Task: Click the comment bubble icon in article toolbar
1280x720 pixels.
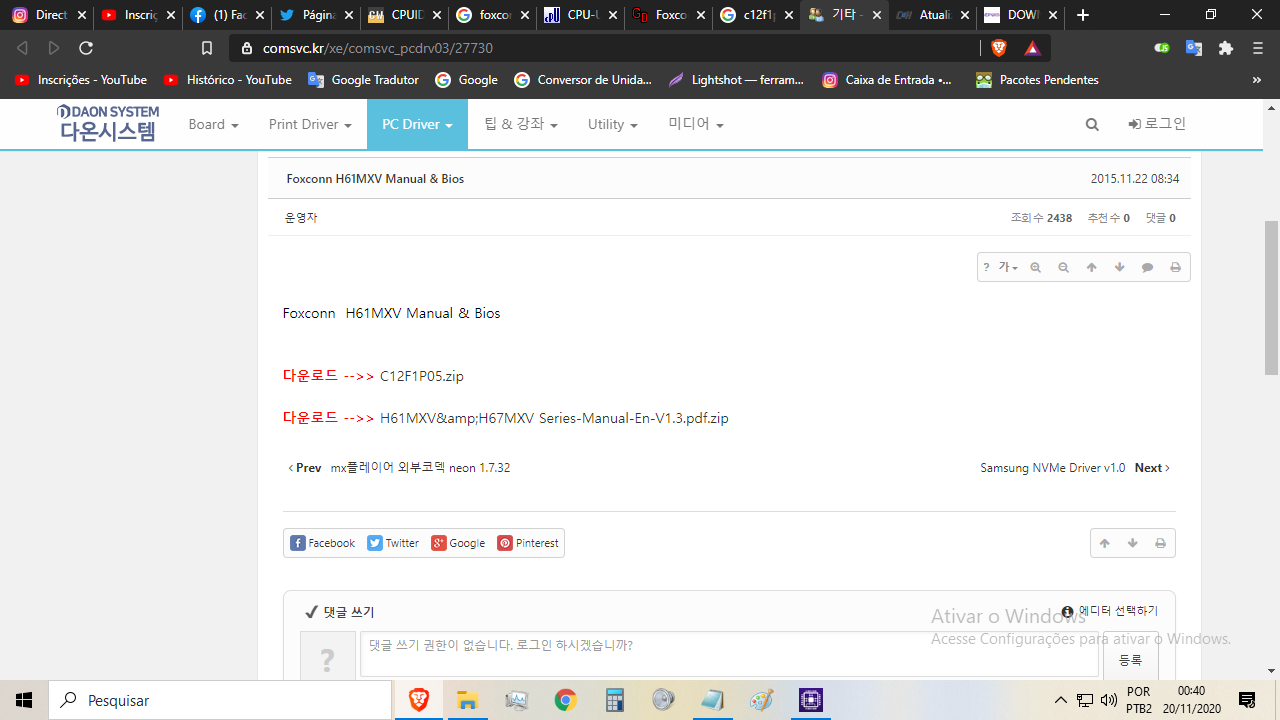Action: (x=1148, y=267)
